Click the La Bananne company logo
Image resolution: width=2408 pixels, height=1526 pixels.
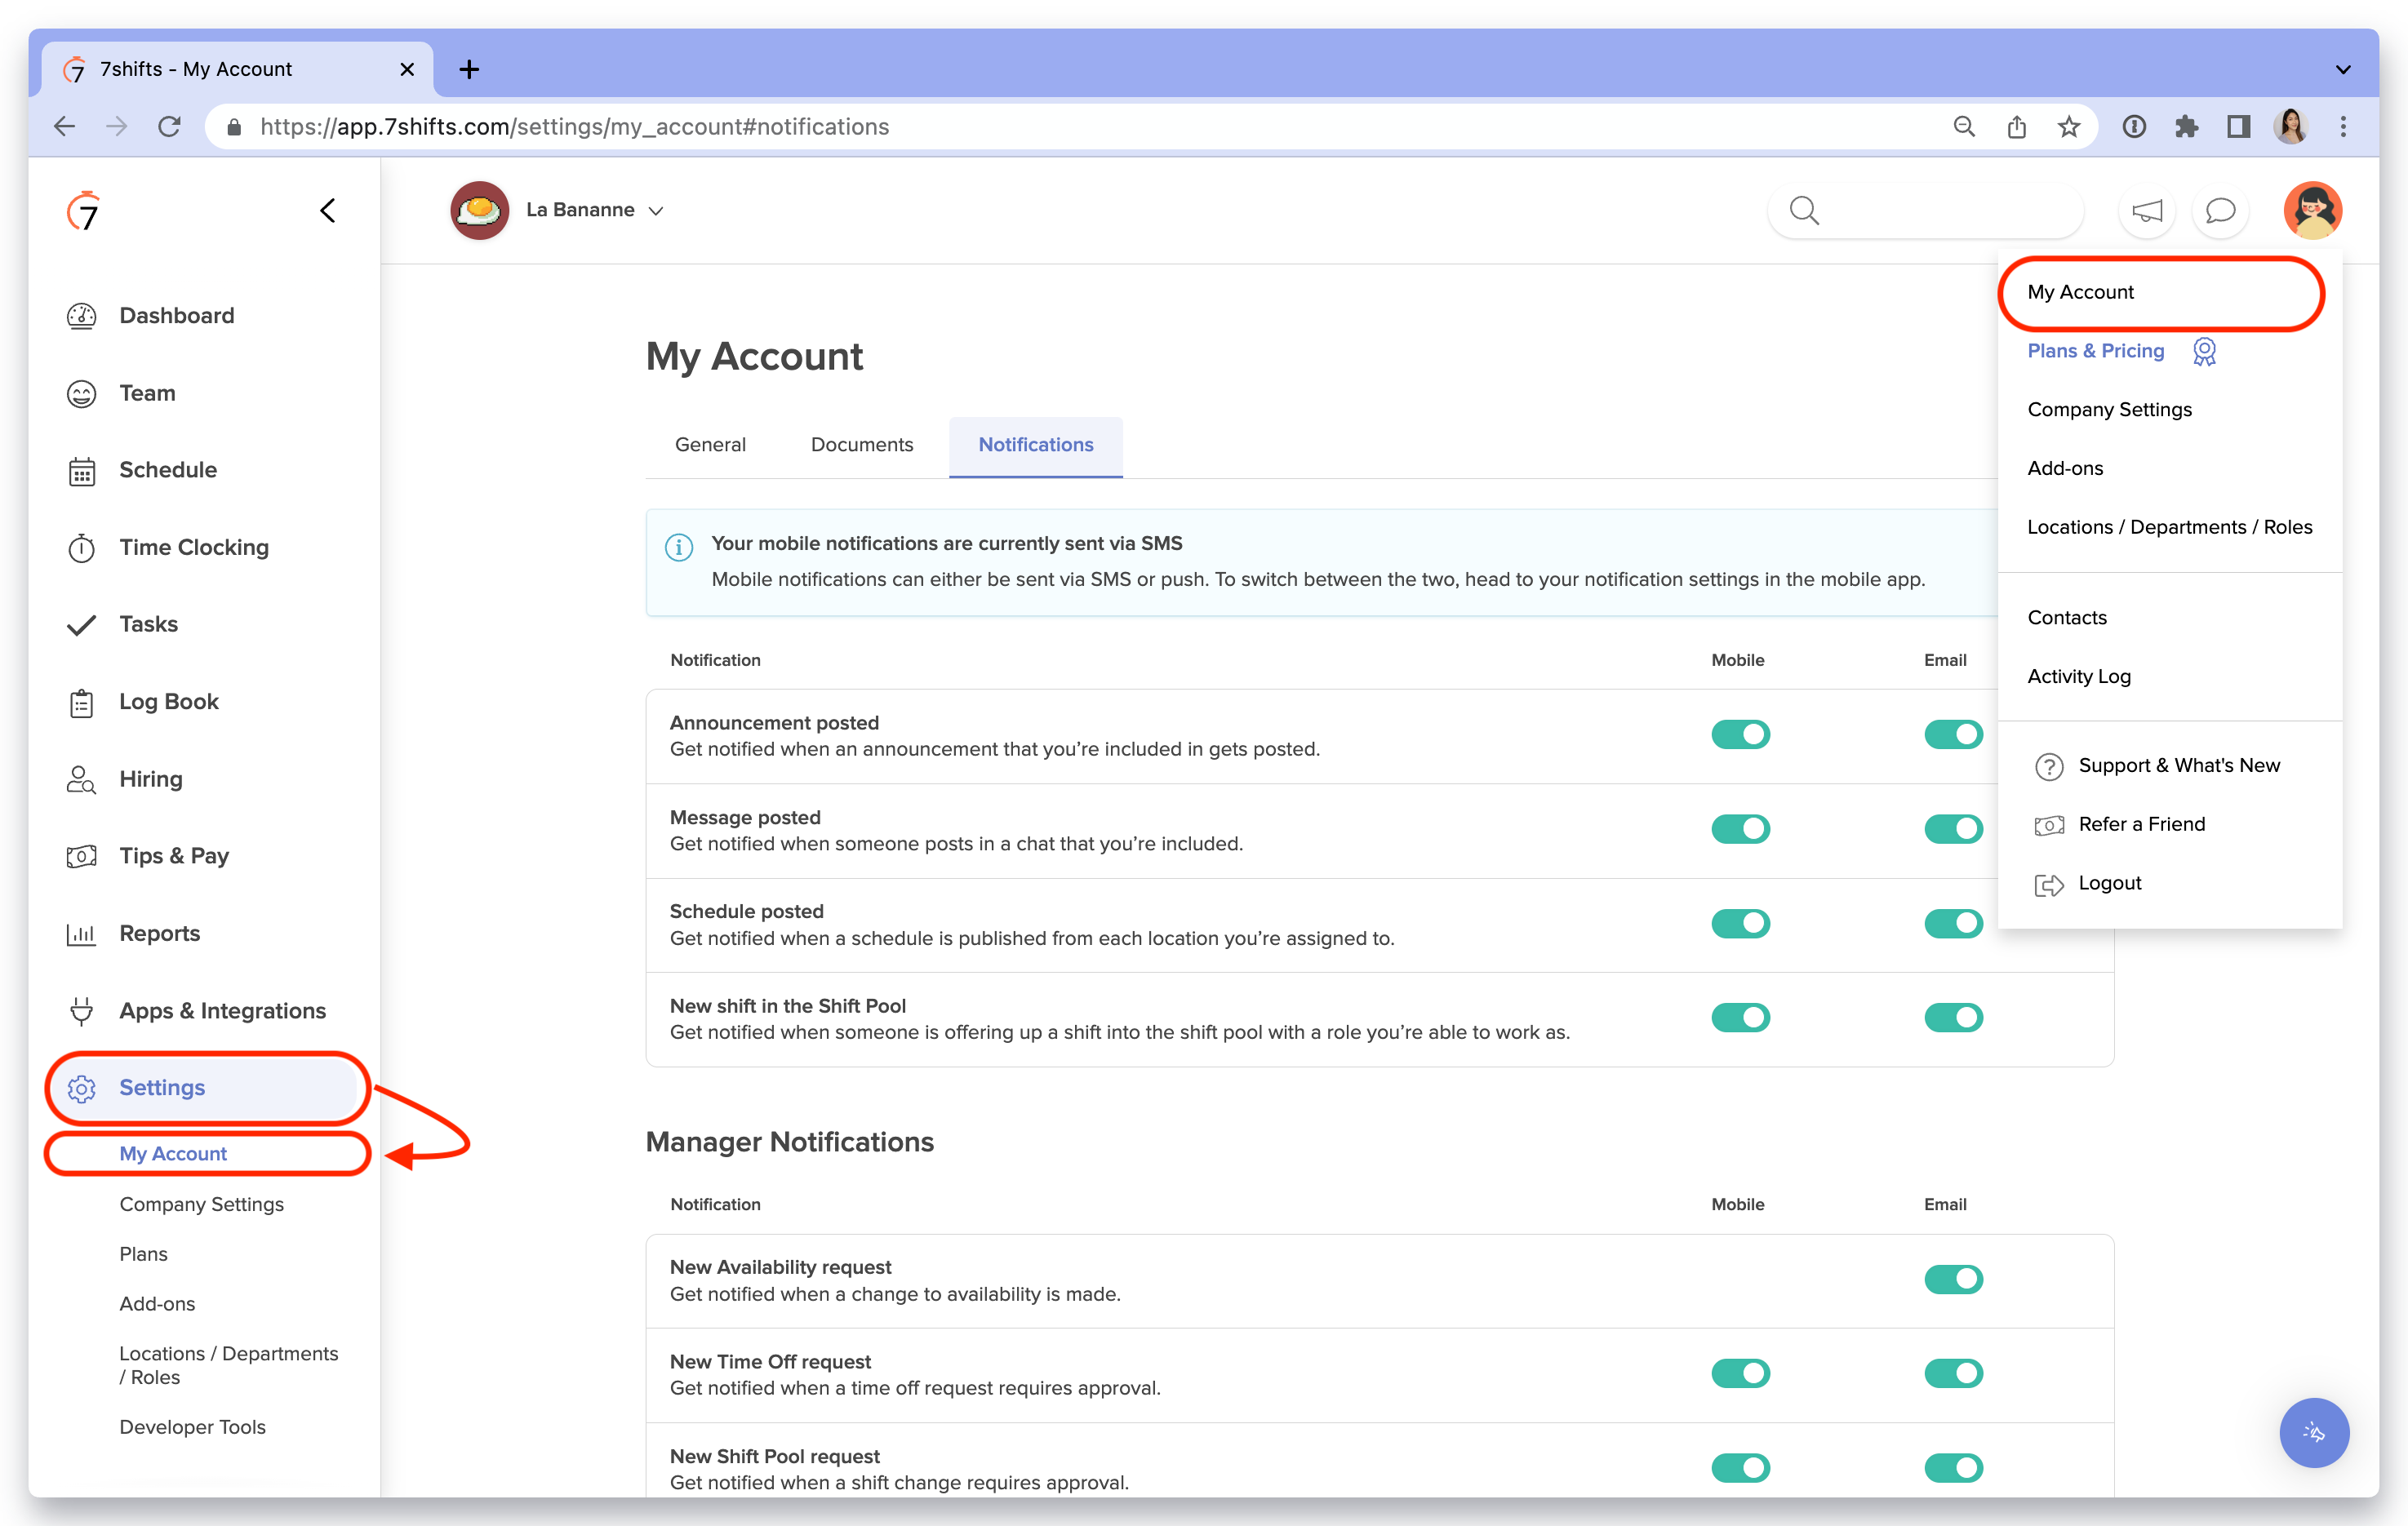[480, 210]
